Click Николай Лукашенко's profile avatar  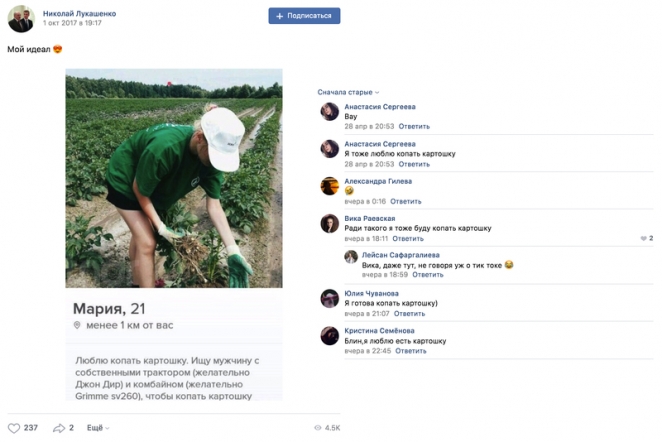(x=21, y=17)
